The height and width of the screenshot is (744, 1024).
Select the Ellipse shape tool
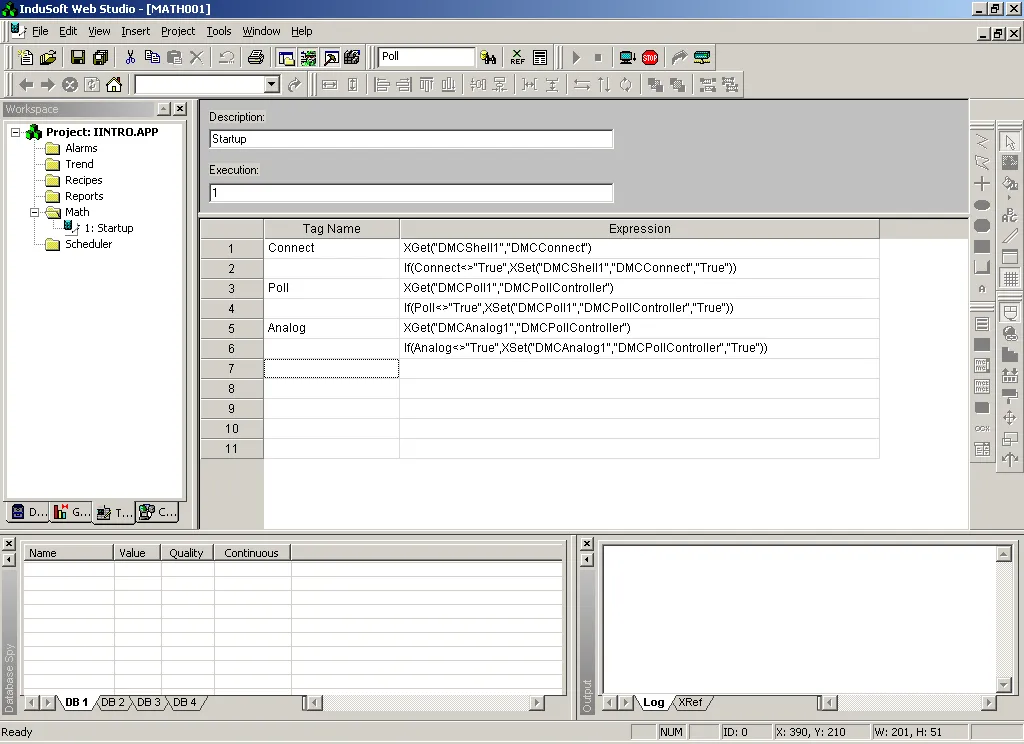point(982,205)
